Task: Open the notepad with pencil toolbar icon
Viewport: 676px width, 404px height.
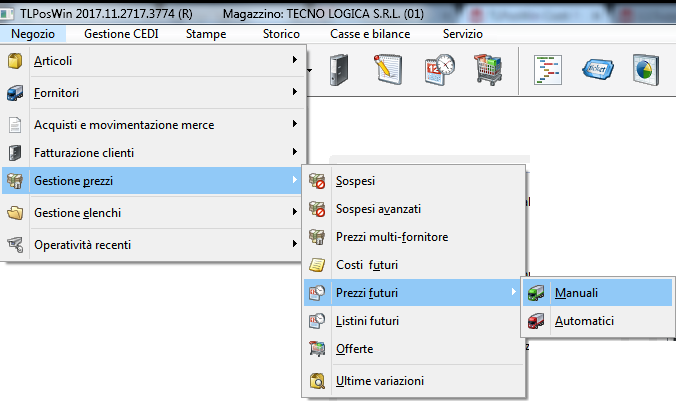Action: [388, 69]
